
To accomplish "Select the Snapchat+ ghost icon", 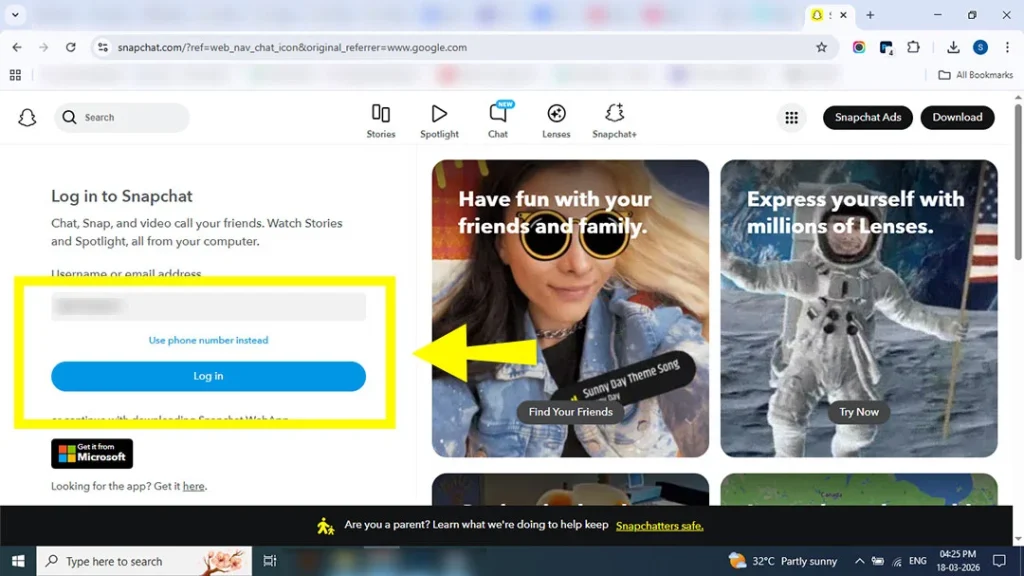I will (x=614, y=117).
